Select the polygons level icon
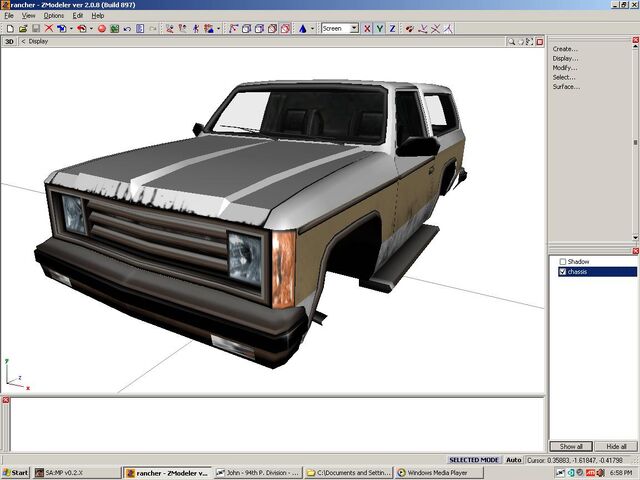 (x=196, y=29)
